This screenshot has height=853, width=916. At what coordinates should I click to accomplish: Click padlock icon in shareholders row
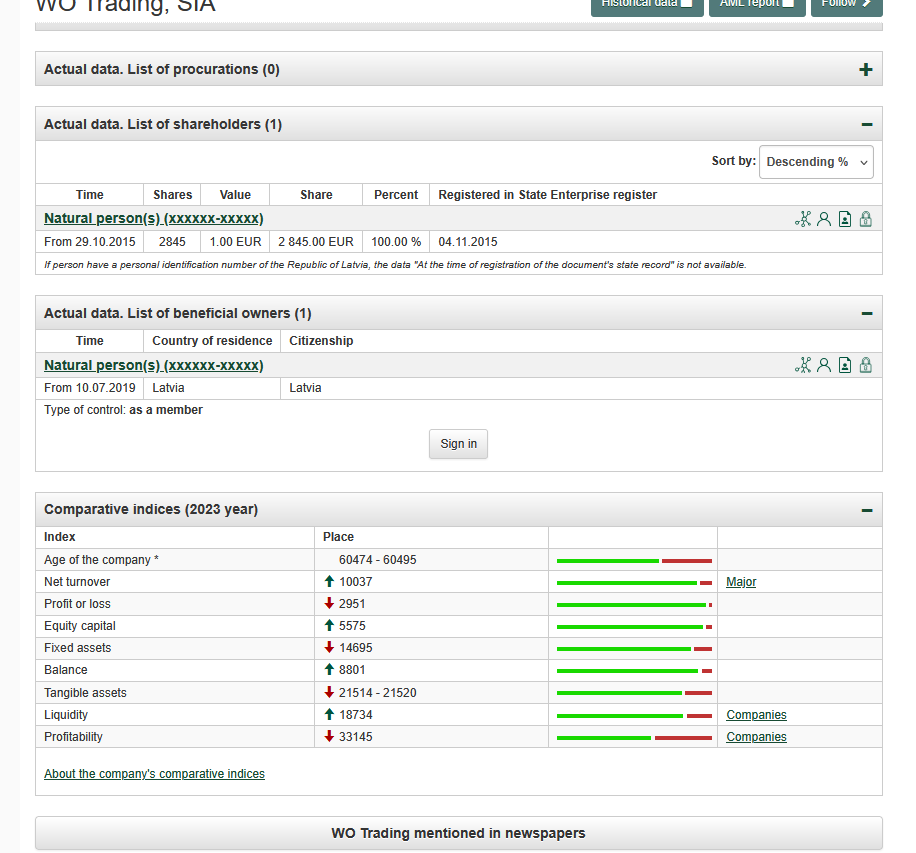pyautogui.click(x=866, y=219)
